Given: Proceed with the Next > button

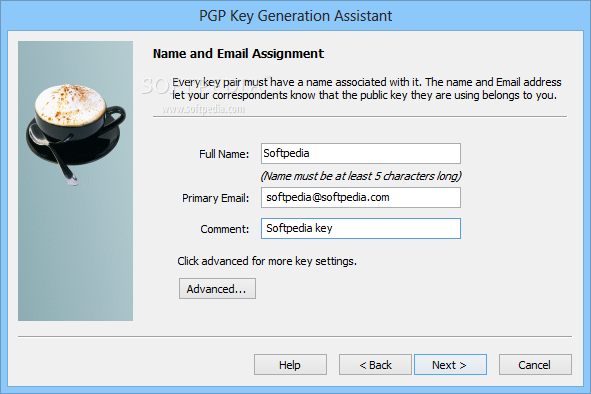Looking at the screenshot, I should [450, 365].
